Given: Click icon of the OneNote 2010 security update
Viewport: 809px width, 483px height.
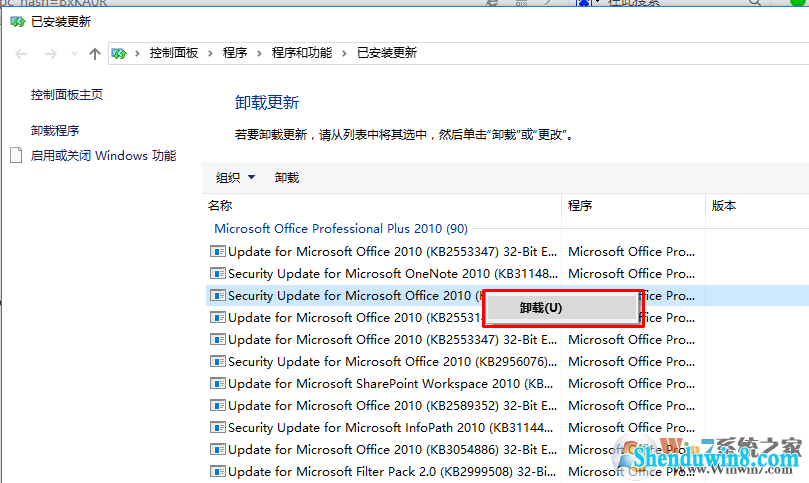Looking at the screenshot, I should (x=218, y=273).
